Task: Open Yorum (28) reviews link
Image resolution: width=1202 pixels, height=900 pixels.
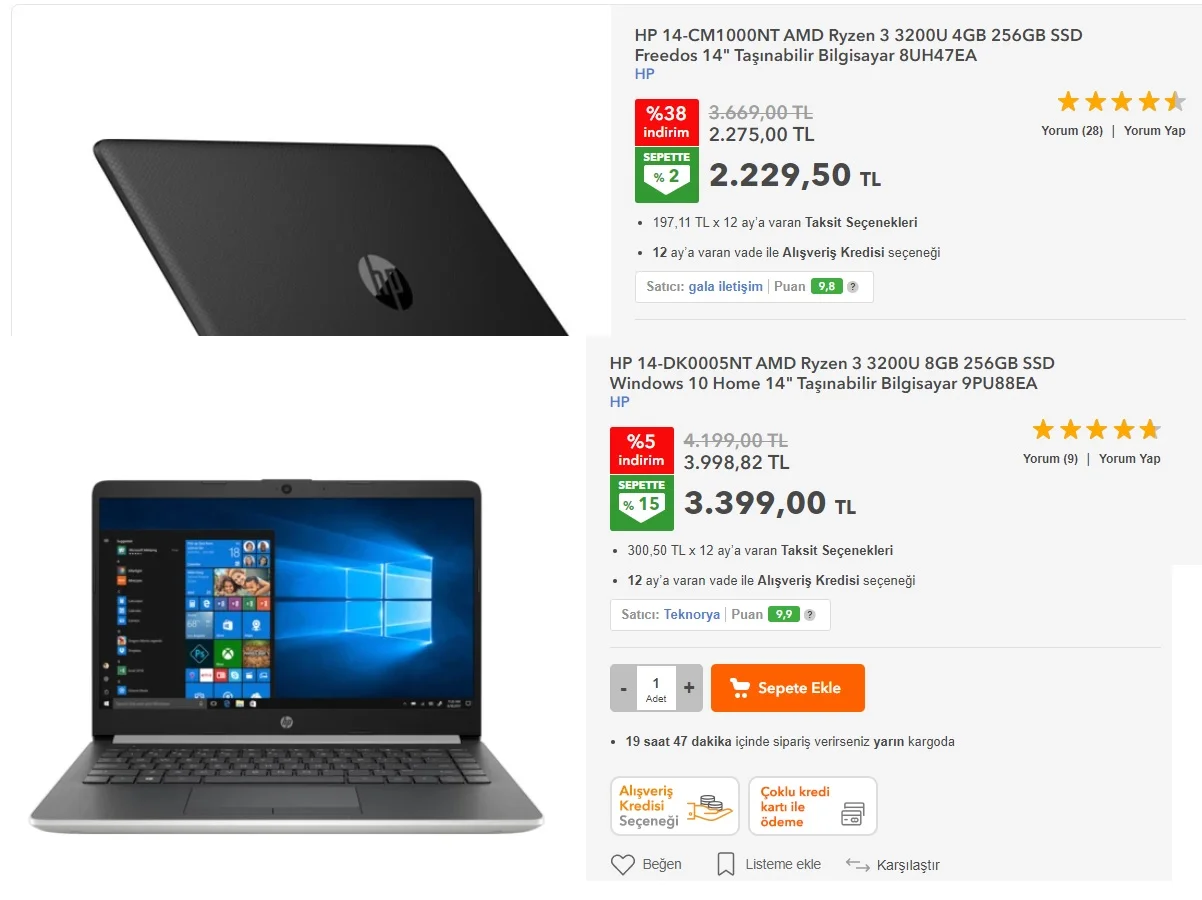Action: 1072,131
